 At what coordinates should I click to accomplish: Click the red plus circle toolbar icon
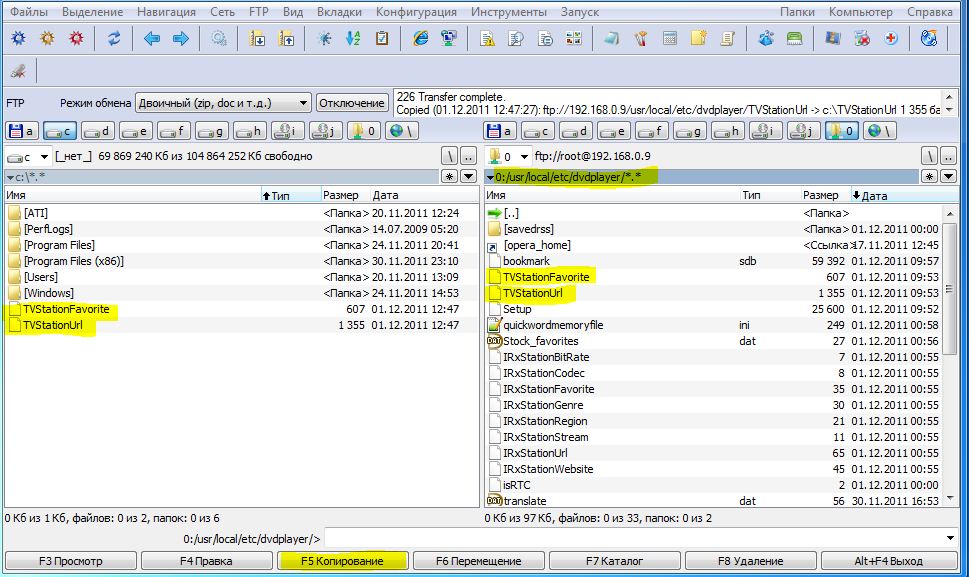coord(891,38)
